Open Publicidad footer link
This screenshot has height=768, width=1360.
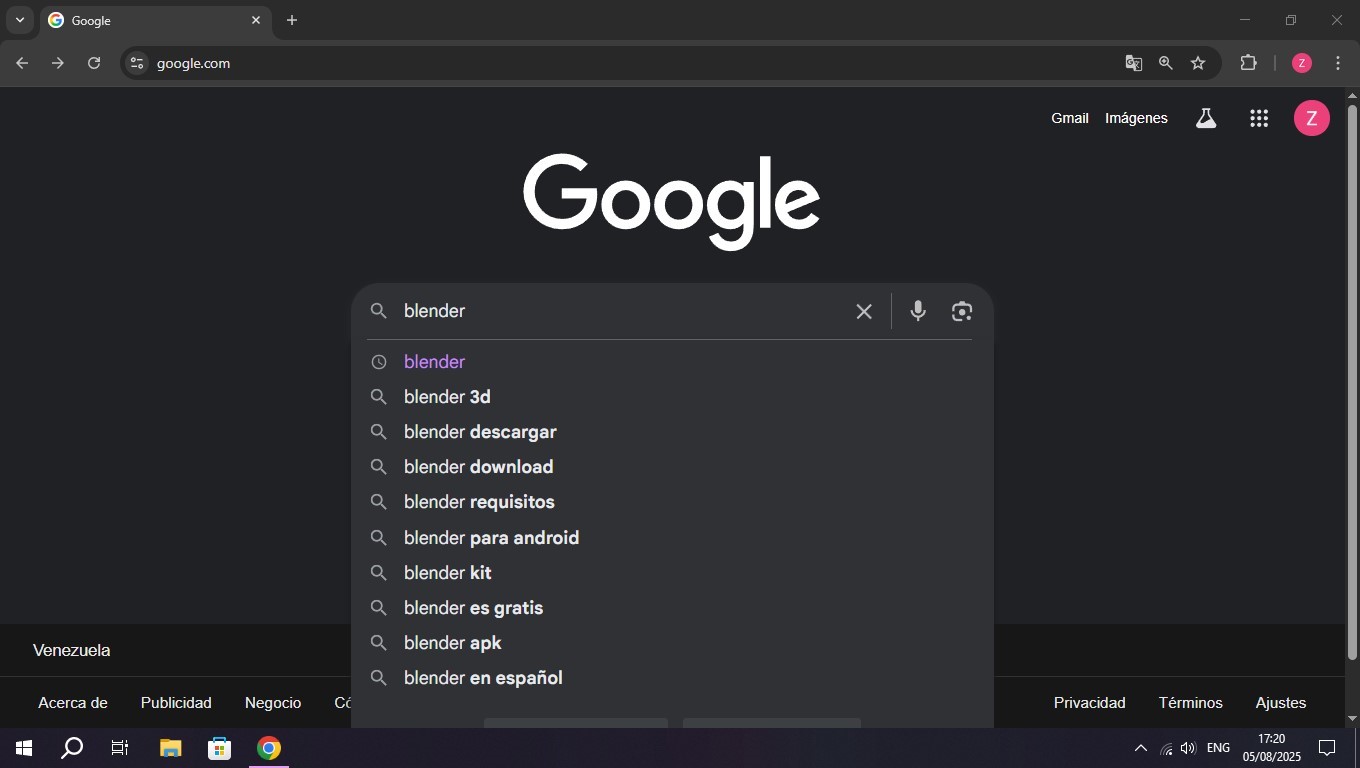point(176,703)
